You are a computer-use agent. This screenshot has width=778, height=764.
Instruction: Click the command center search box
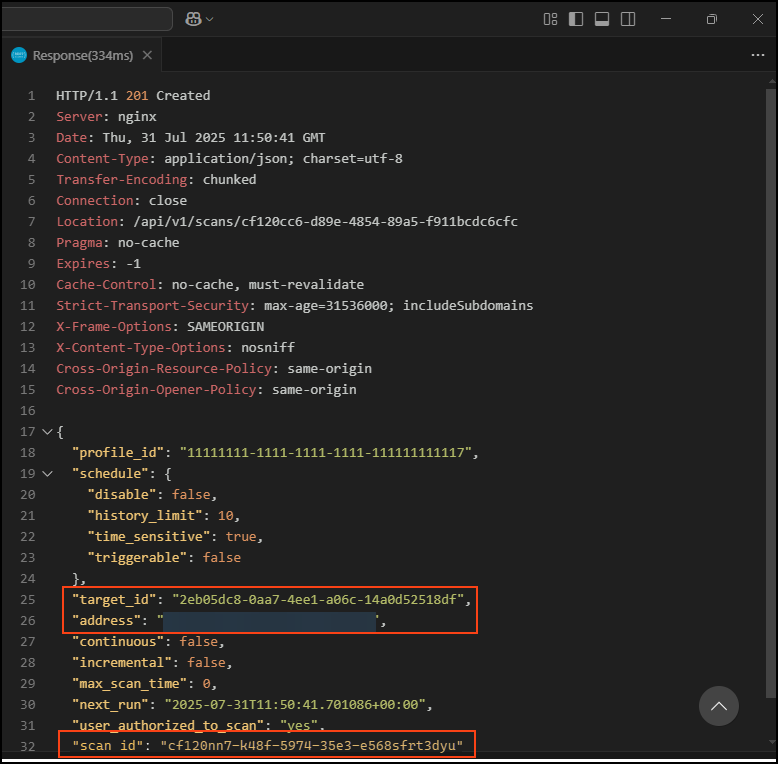pyautogui.click(x=87, y=19)
